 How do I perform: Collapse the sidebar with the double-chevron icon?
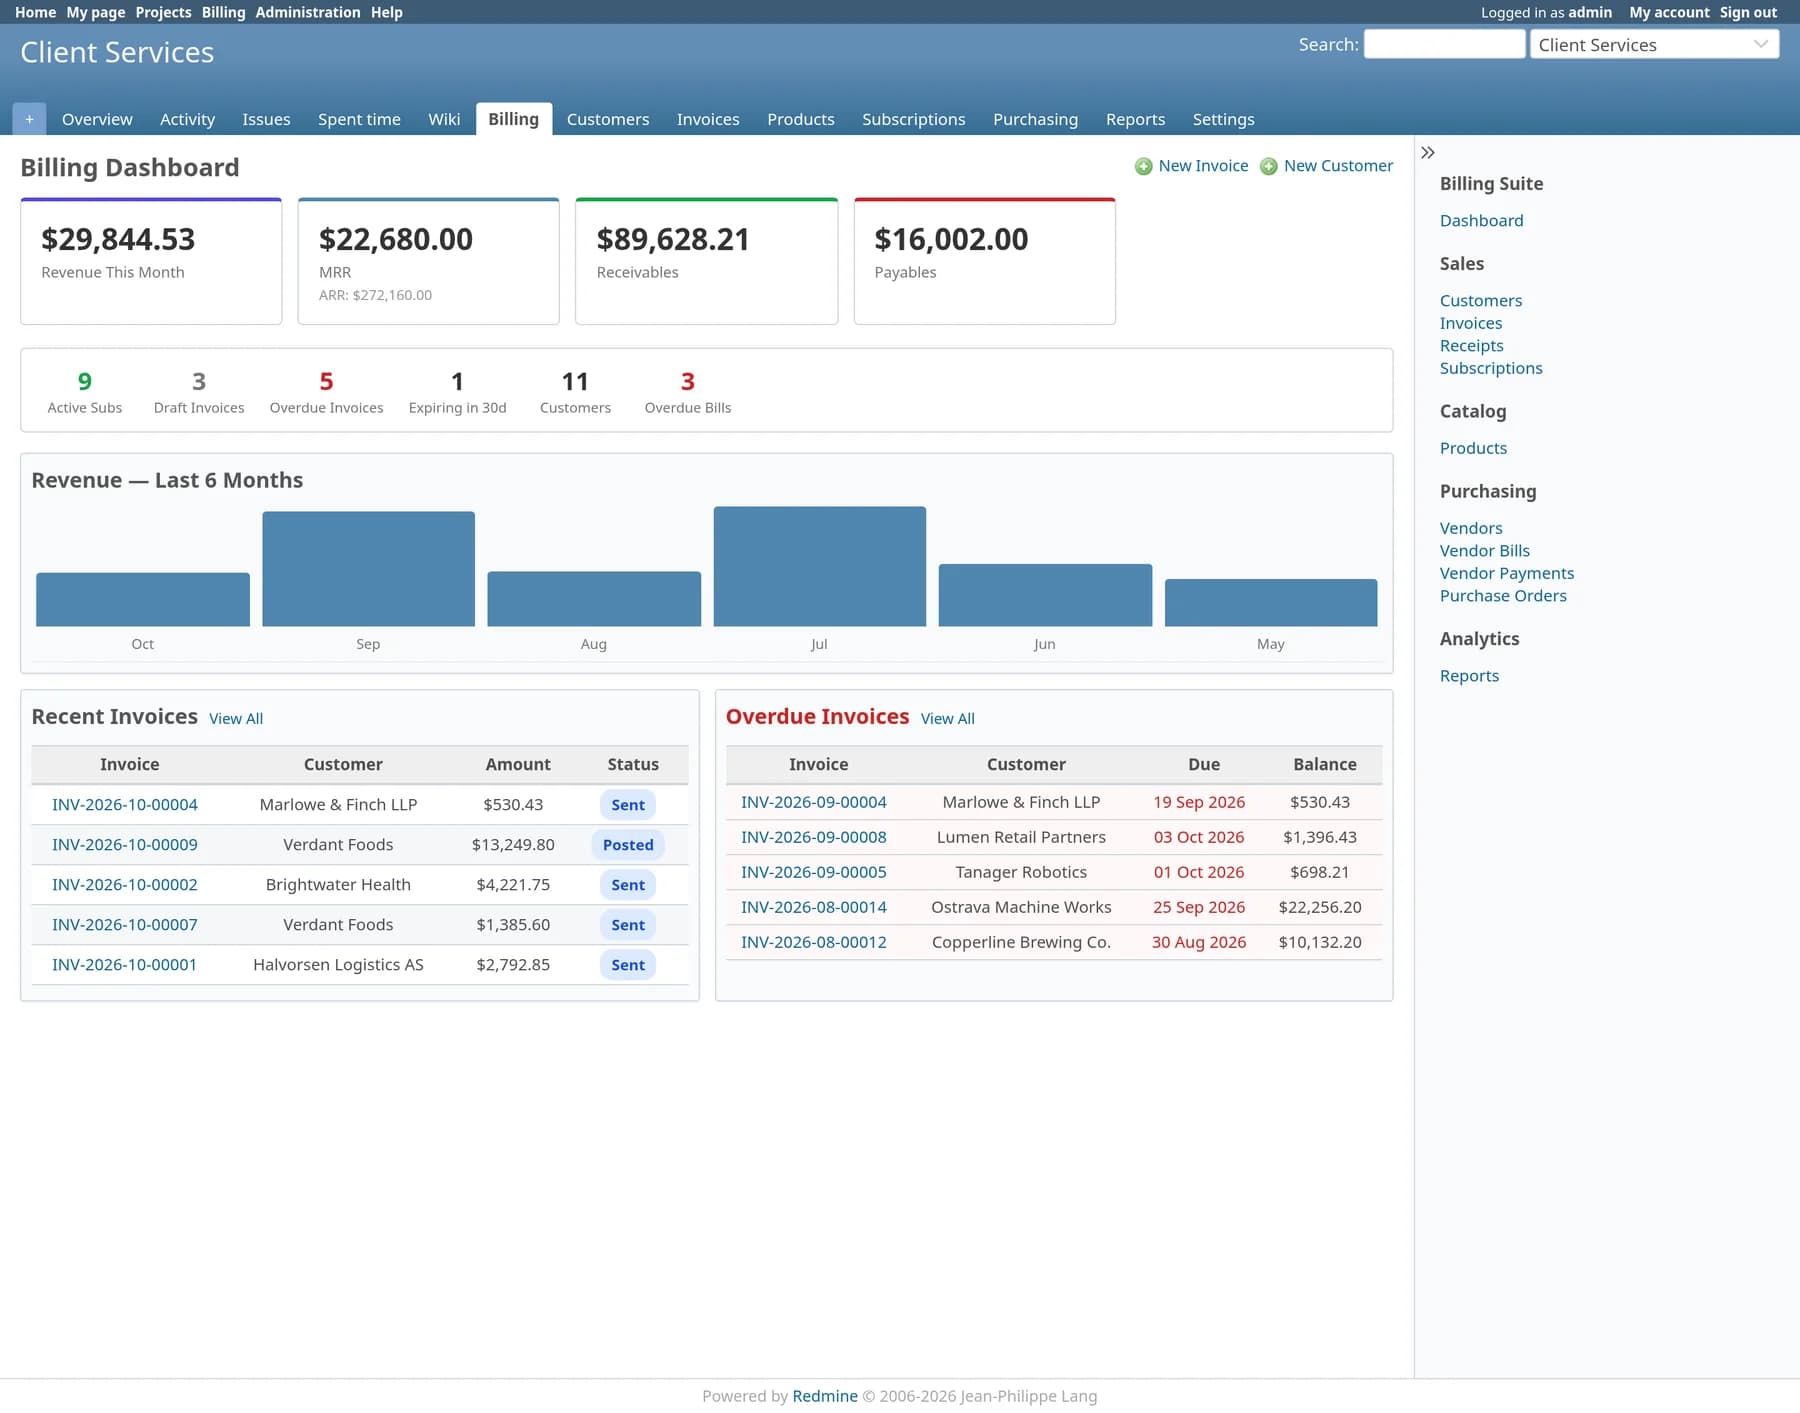click(1428, 153)
